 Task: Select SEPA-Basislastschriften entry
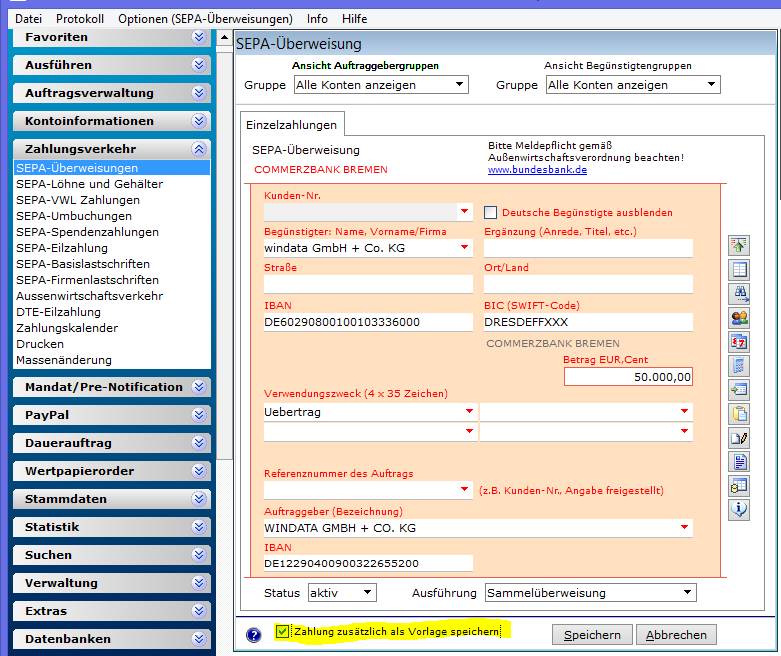click(x=83, y=263)
